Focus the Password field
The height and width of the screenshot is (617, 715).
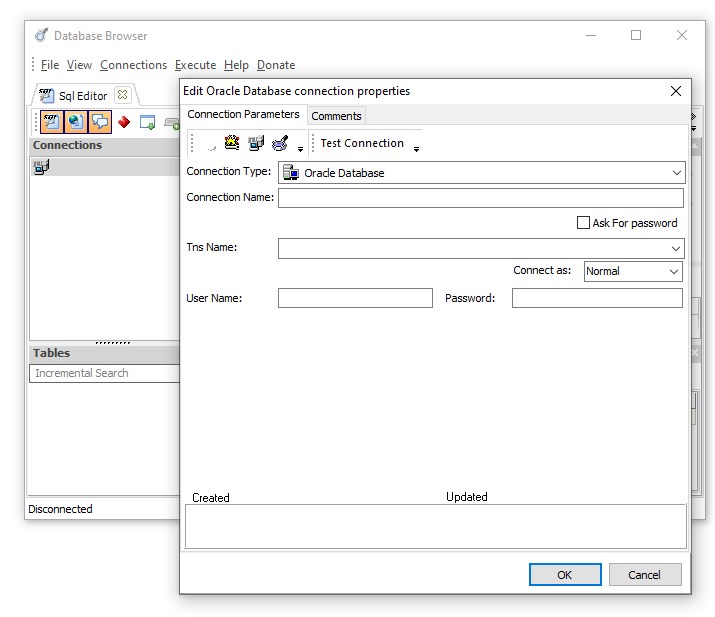[597, 298]
